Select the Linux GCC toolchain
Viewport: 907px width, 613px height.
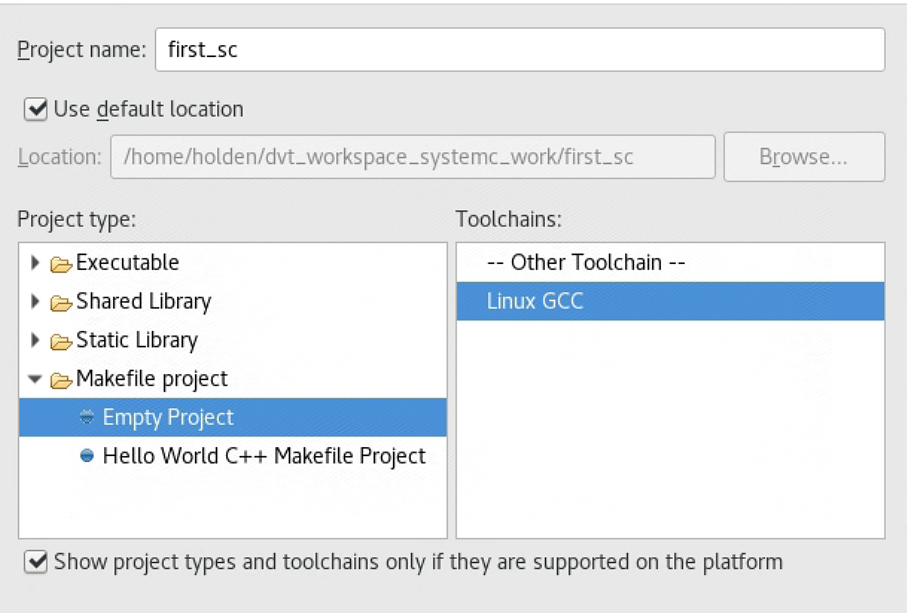pyautogui.click(x=535, y=301)
